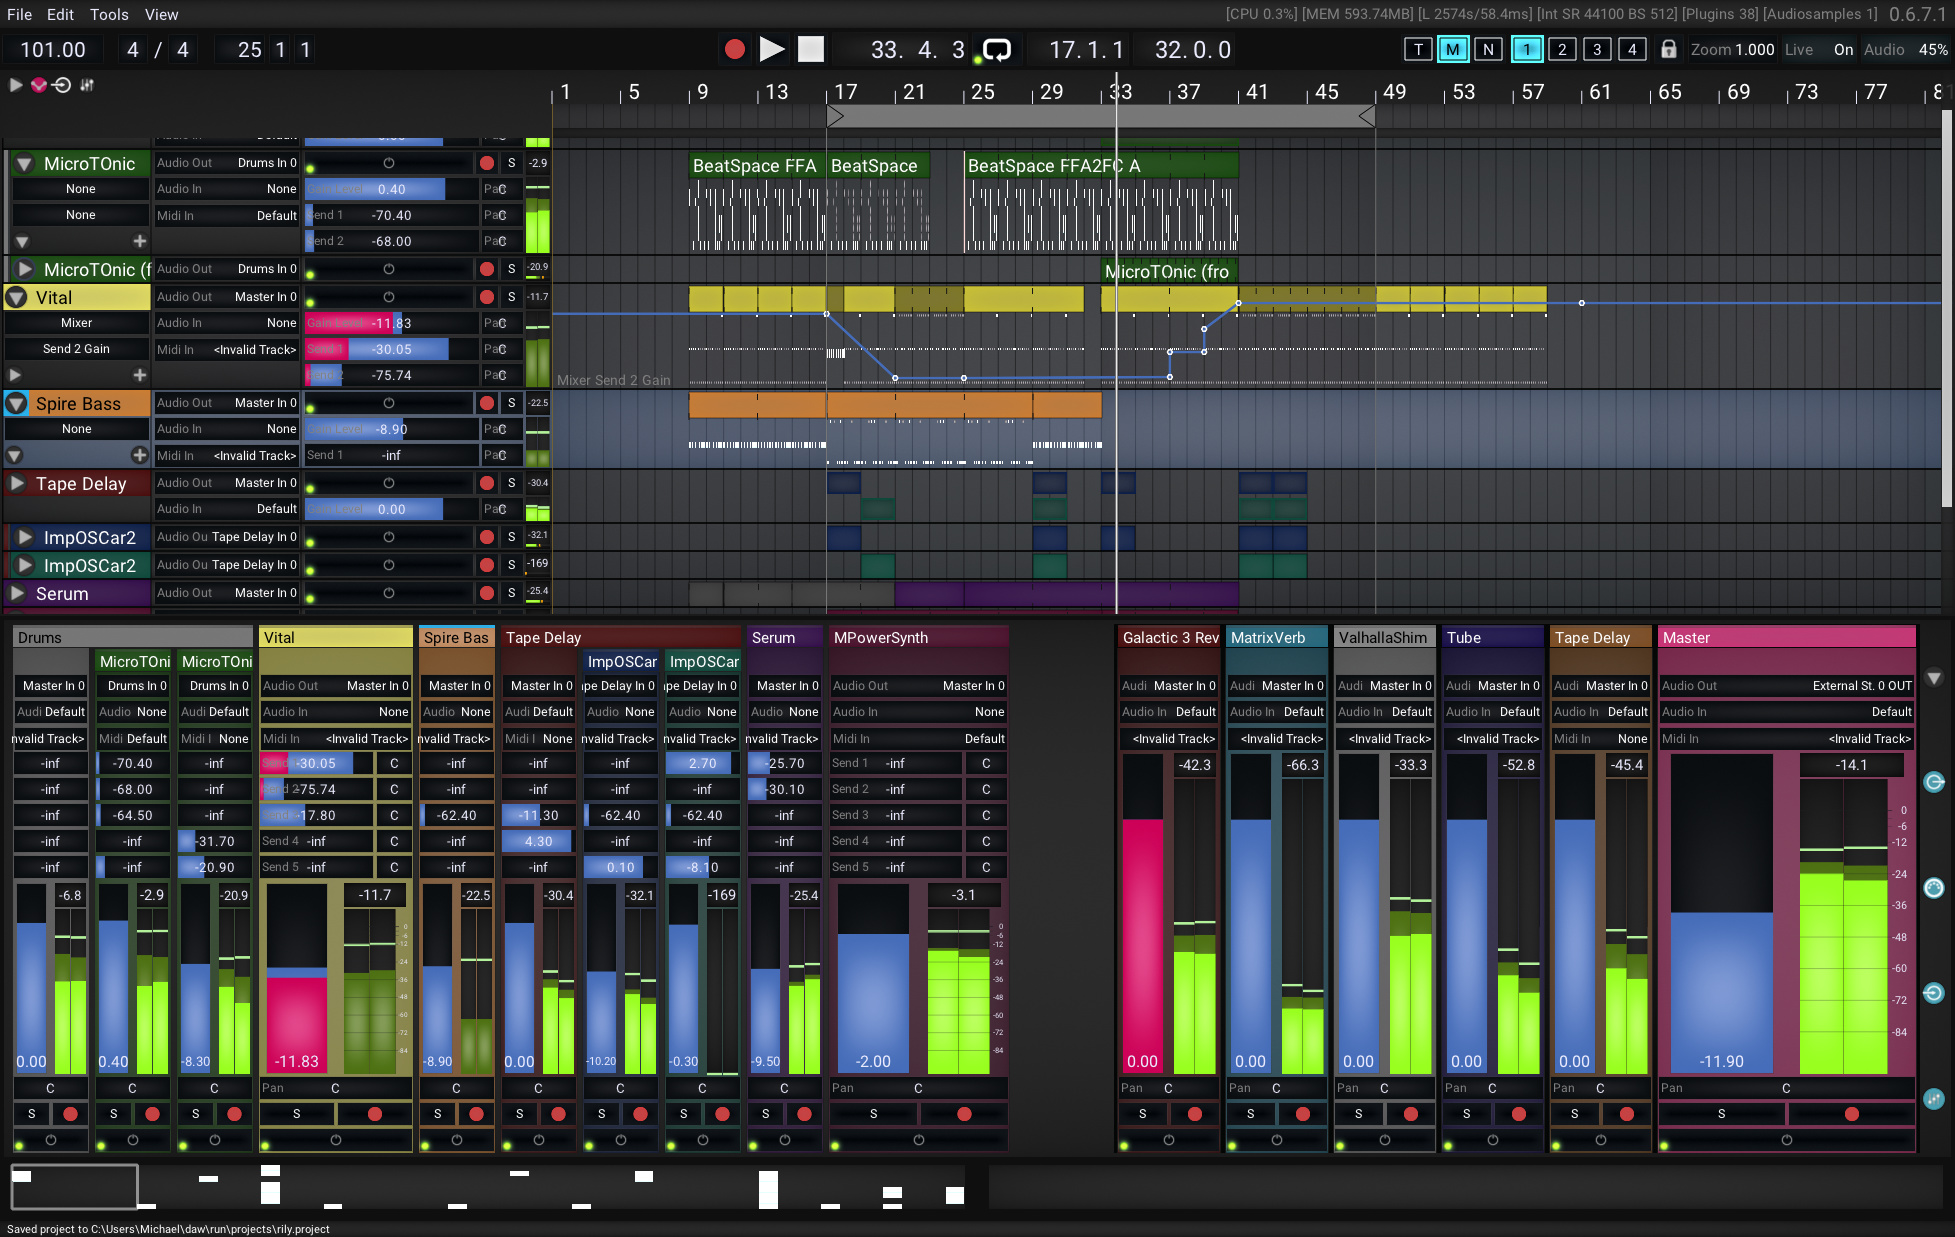The width and height of the screenshot is (1955, 1237).
Task: Click the power icon at the Master strip bottom
Action: pos(1787,1140)
